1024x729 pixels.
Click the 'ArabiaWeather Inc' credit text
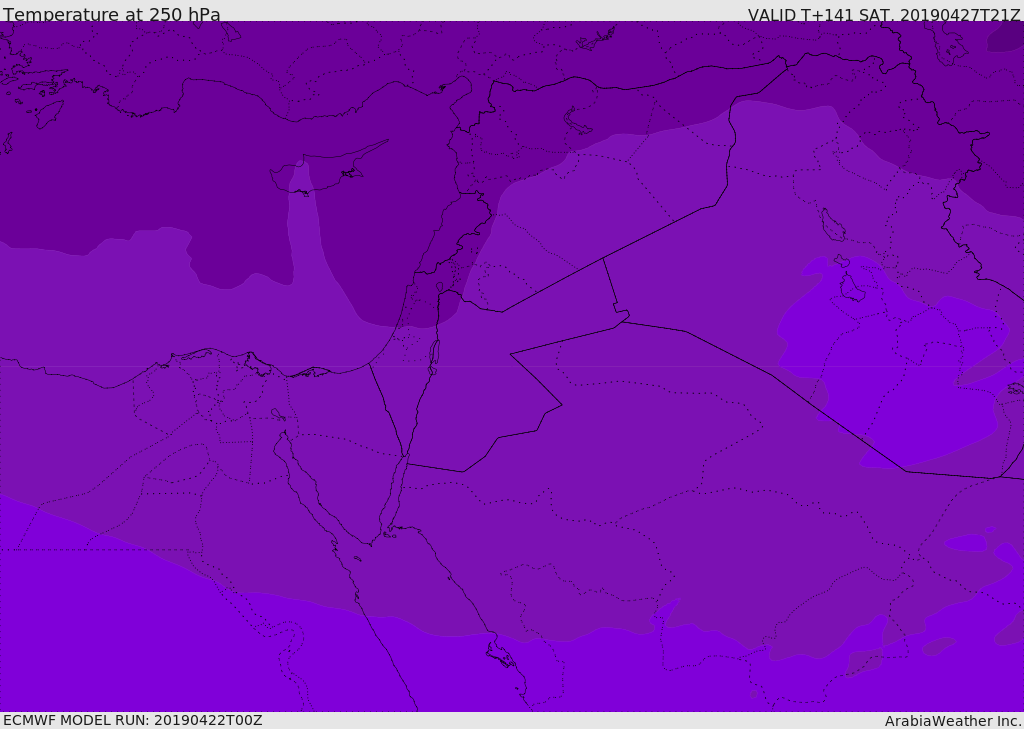point(951,721)
